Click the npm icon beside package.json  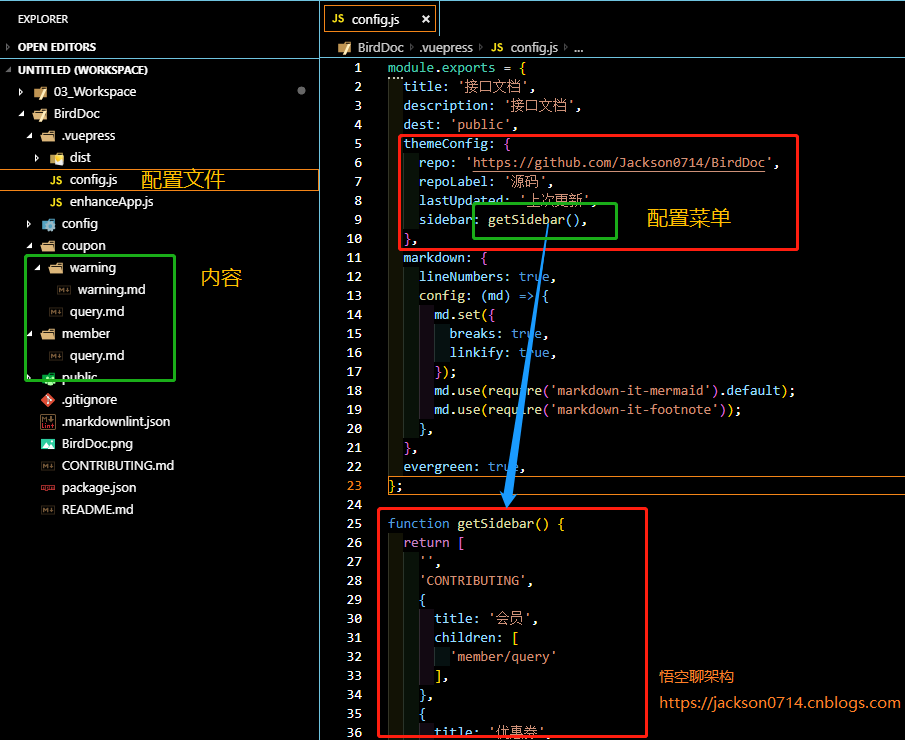tap(48, 488)
